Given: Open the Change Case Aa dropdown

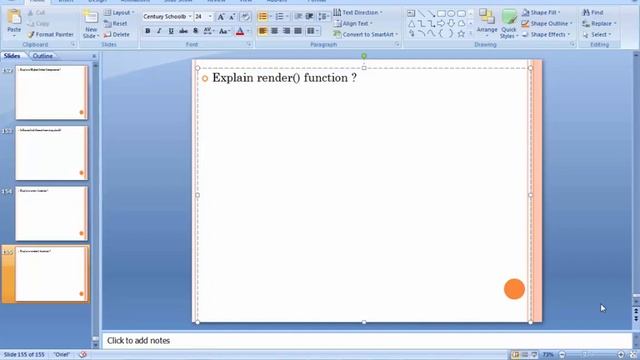Looking at the screenshot, I should (x=224, y=31).
